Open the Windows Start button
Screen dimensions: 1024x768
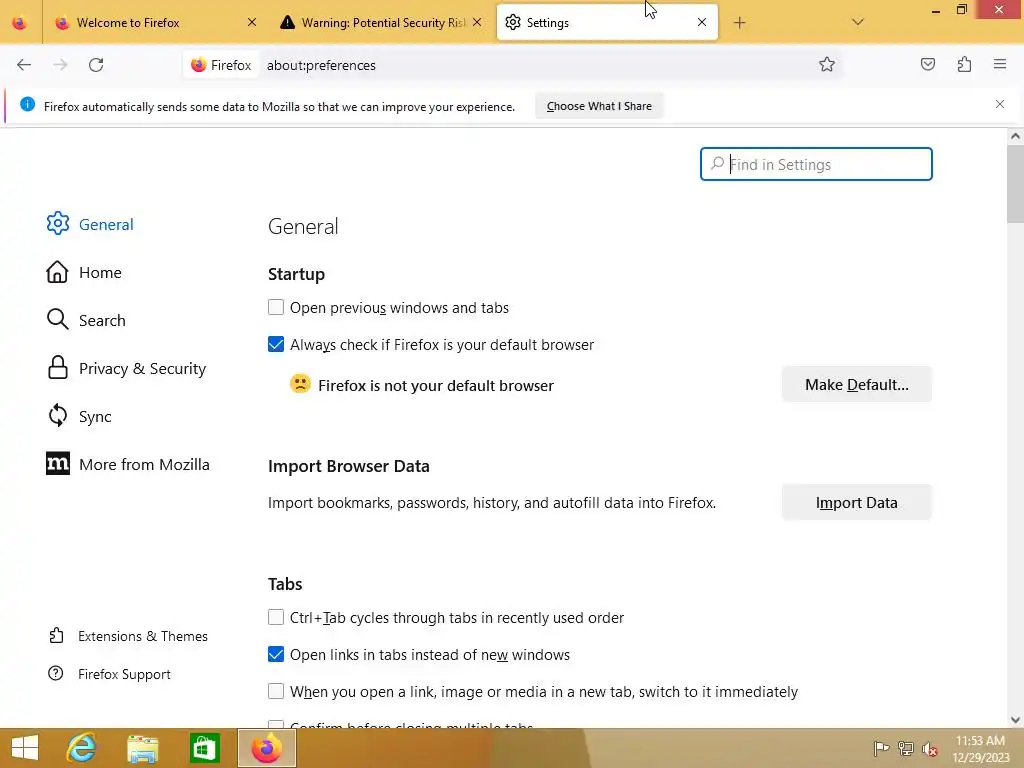click(25, 748)
